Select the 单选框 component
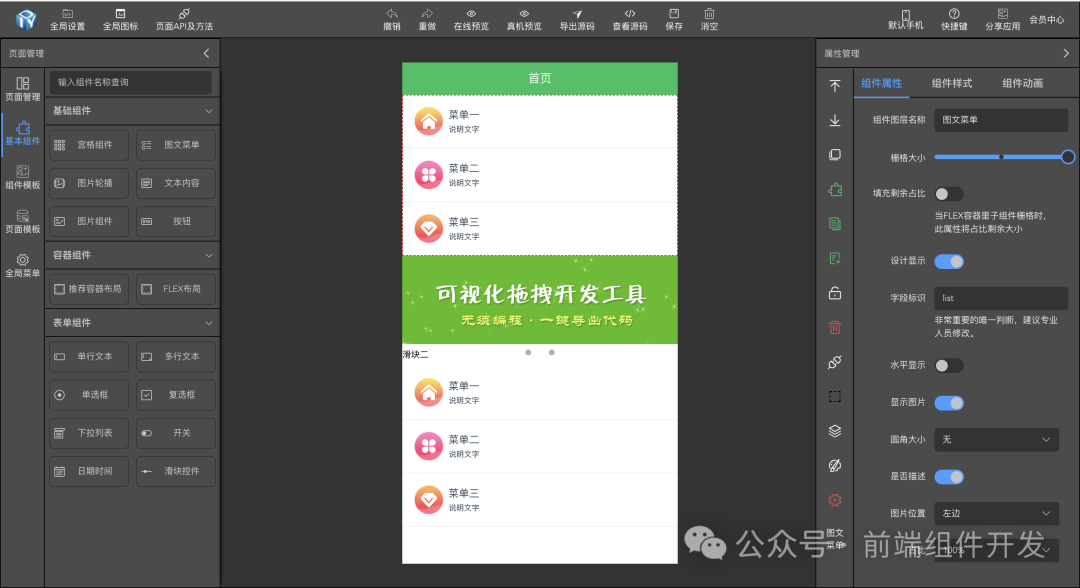This screenshot has width=1080, height=588. pos(89,395)
